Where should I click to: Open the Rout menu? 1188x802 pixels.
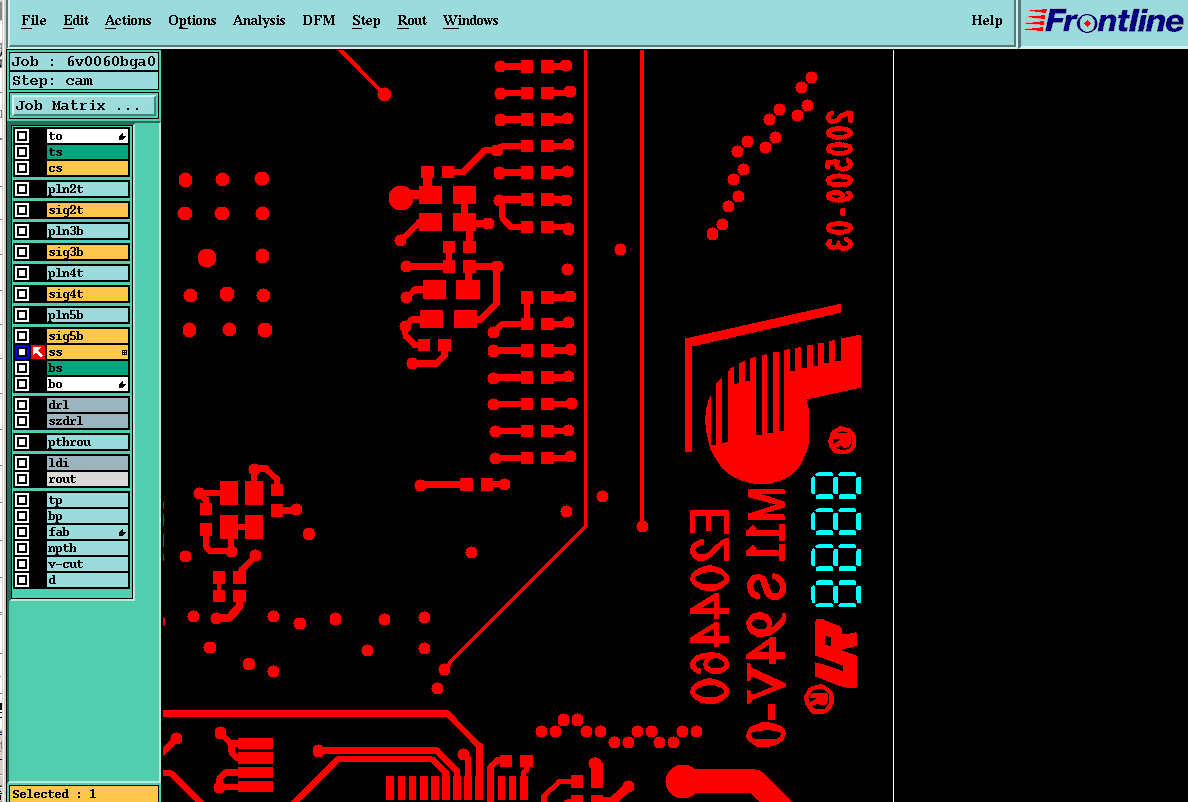coord(412,20)
